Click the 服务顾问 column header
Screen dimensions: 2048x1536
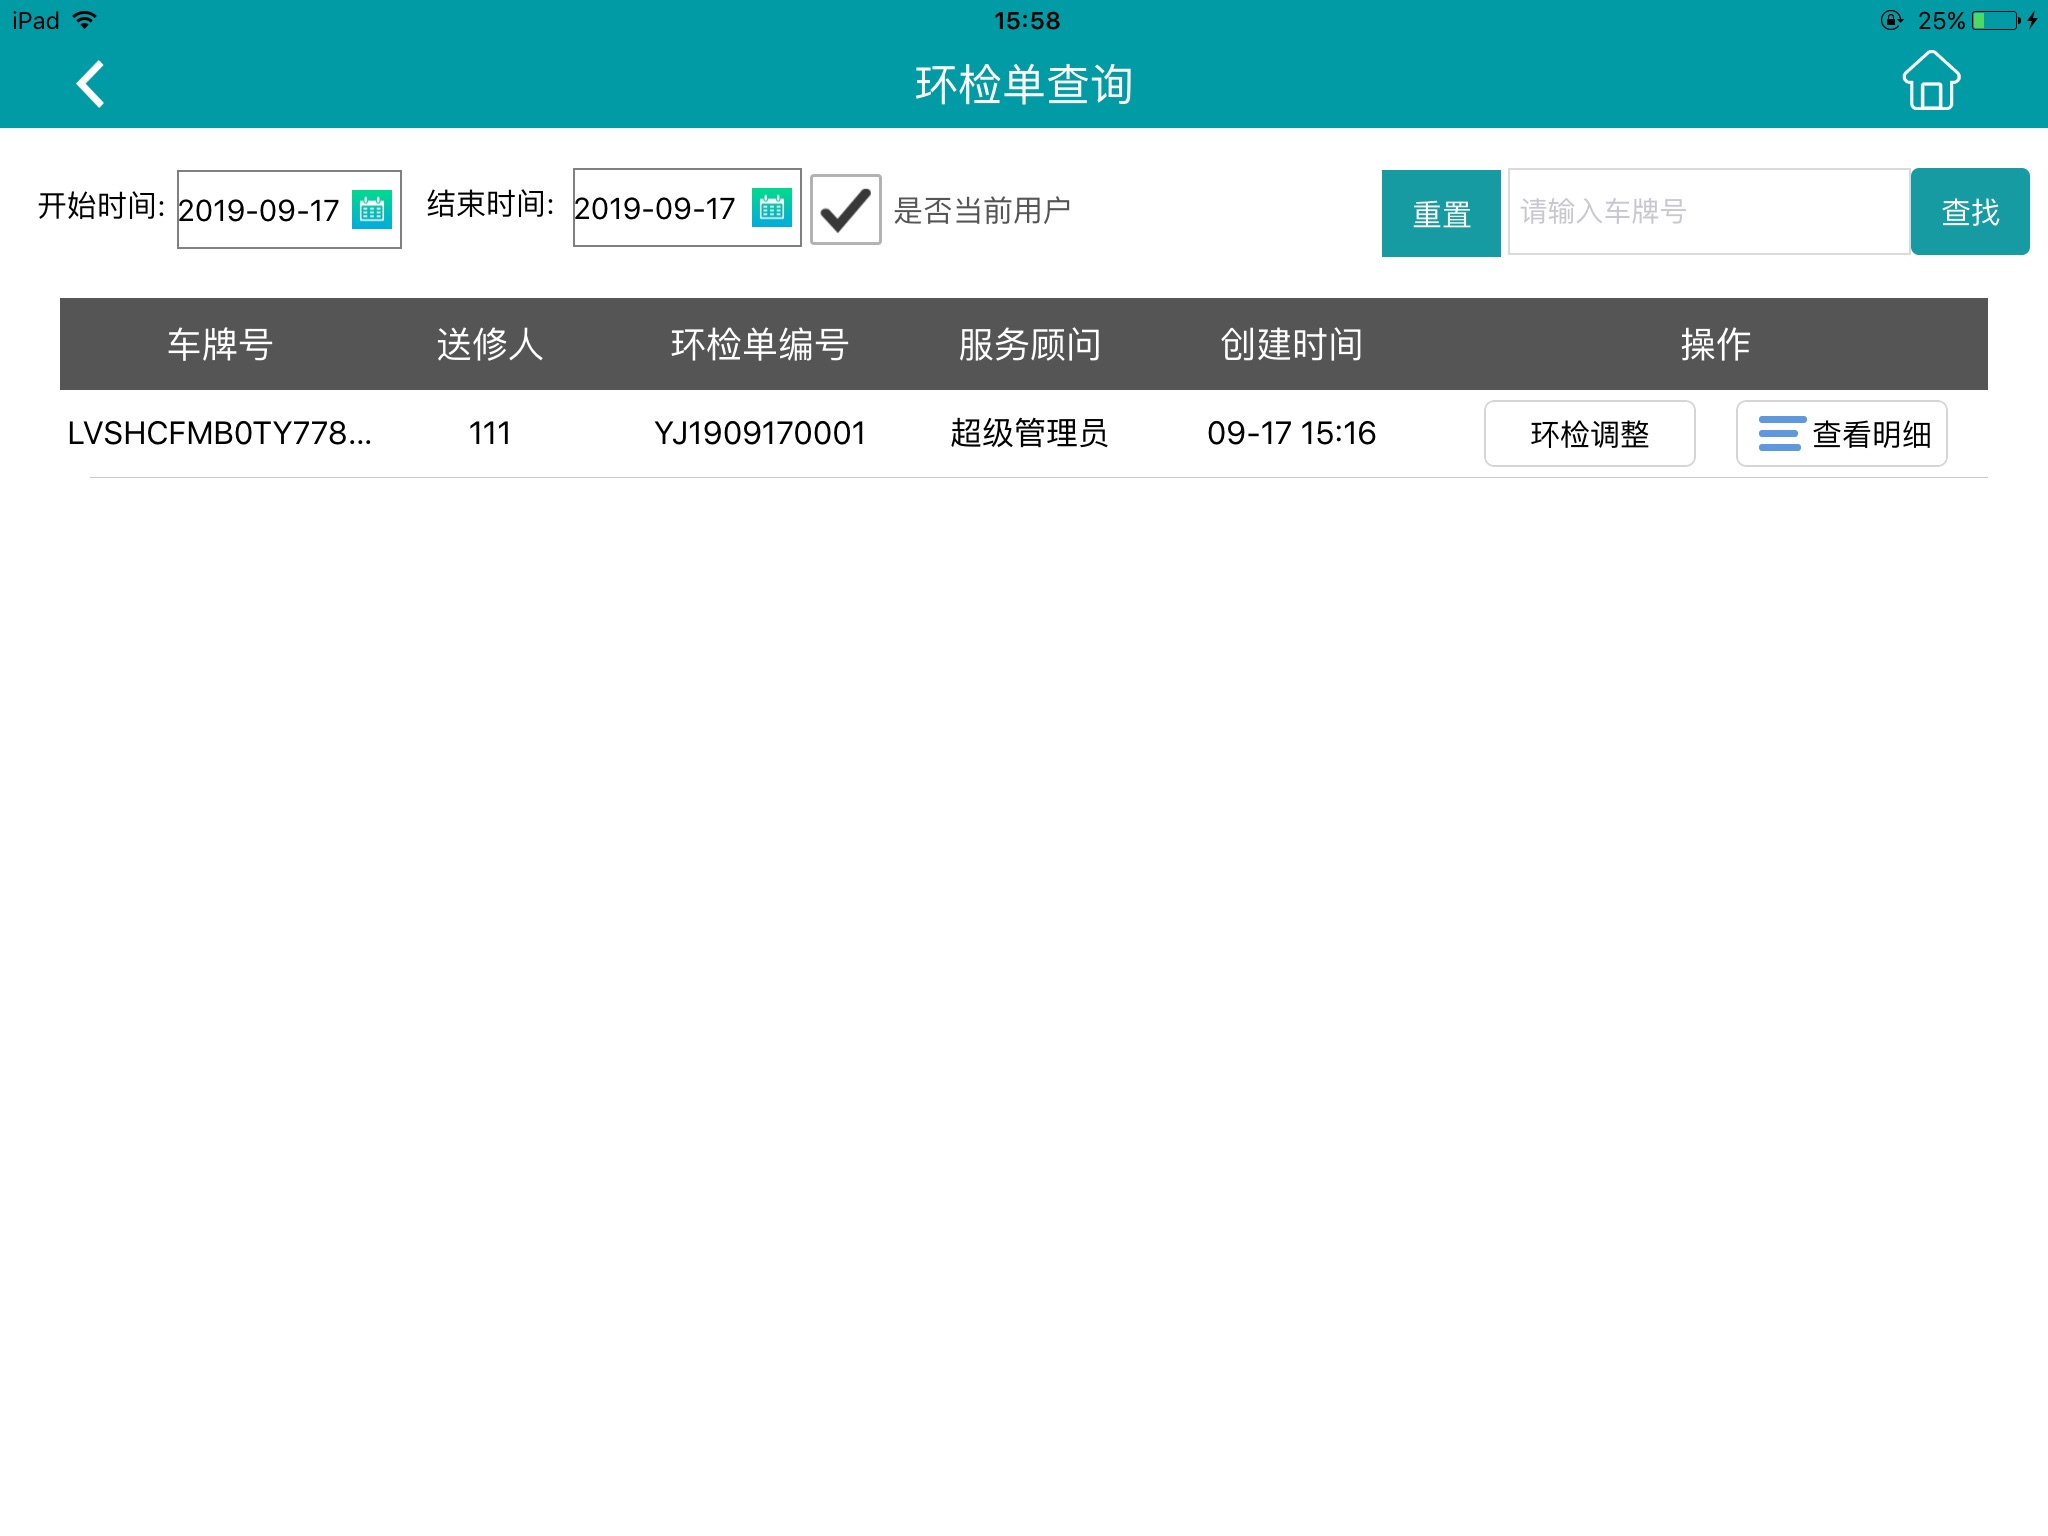1030,344
